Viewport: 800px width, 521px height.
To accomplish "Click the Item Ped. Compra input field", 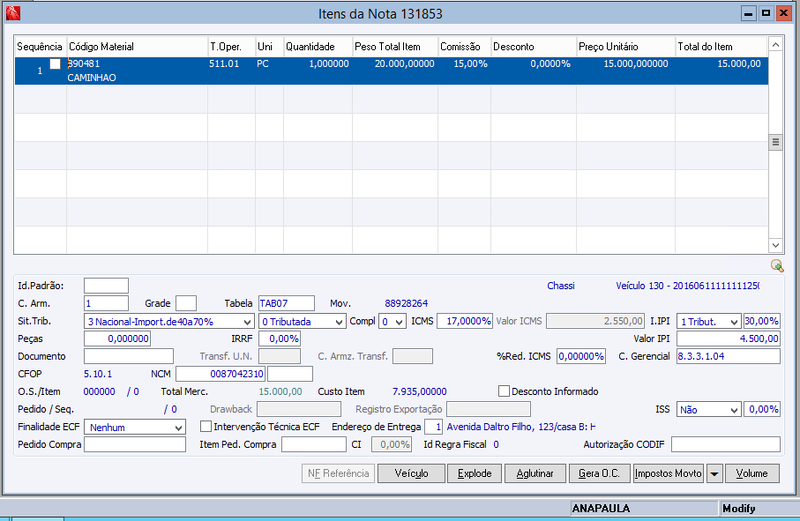I will (x=314, y=444).
